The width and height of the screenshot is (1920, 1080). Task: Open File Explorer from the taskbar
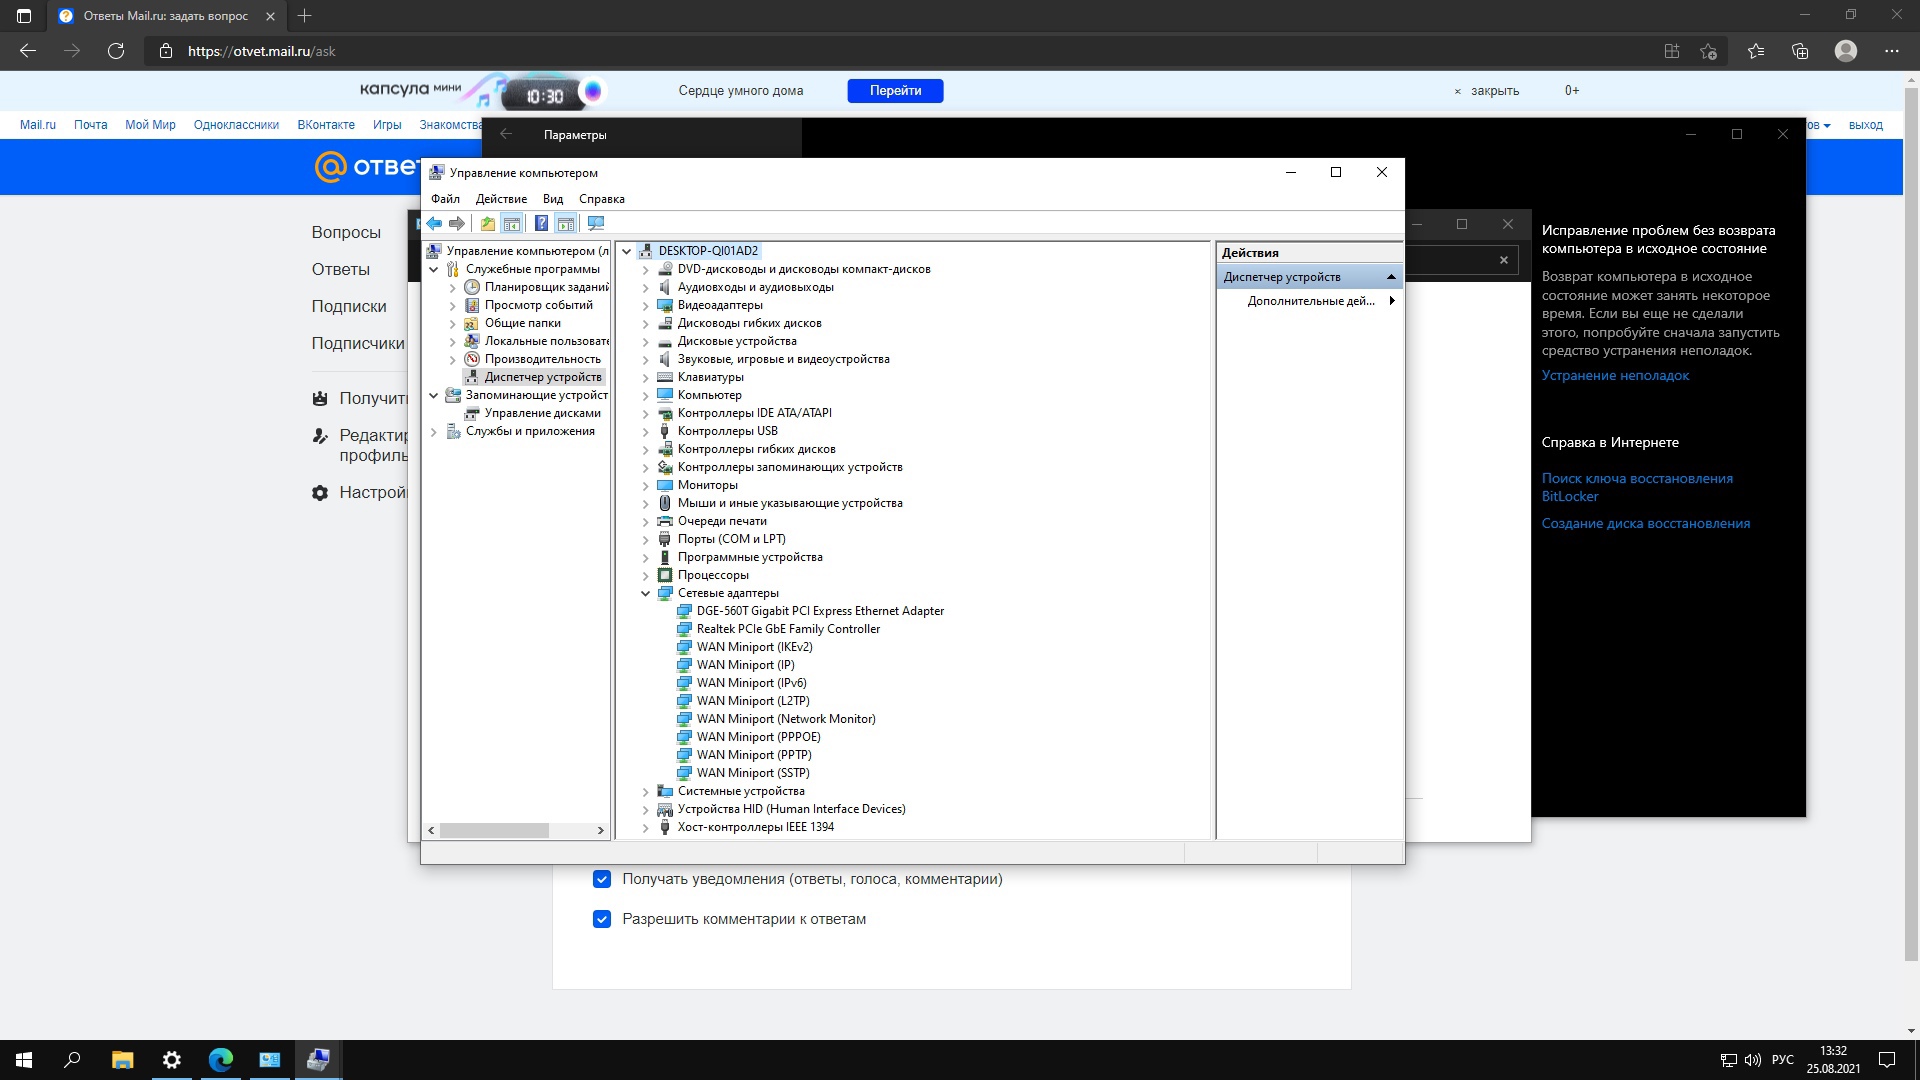click(x=123, y=1060)
